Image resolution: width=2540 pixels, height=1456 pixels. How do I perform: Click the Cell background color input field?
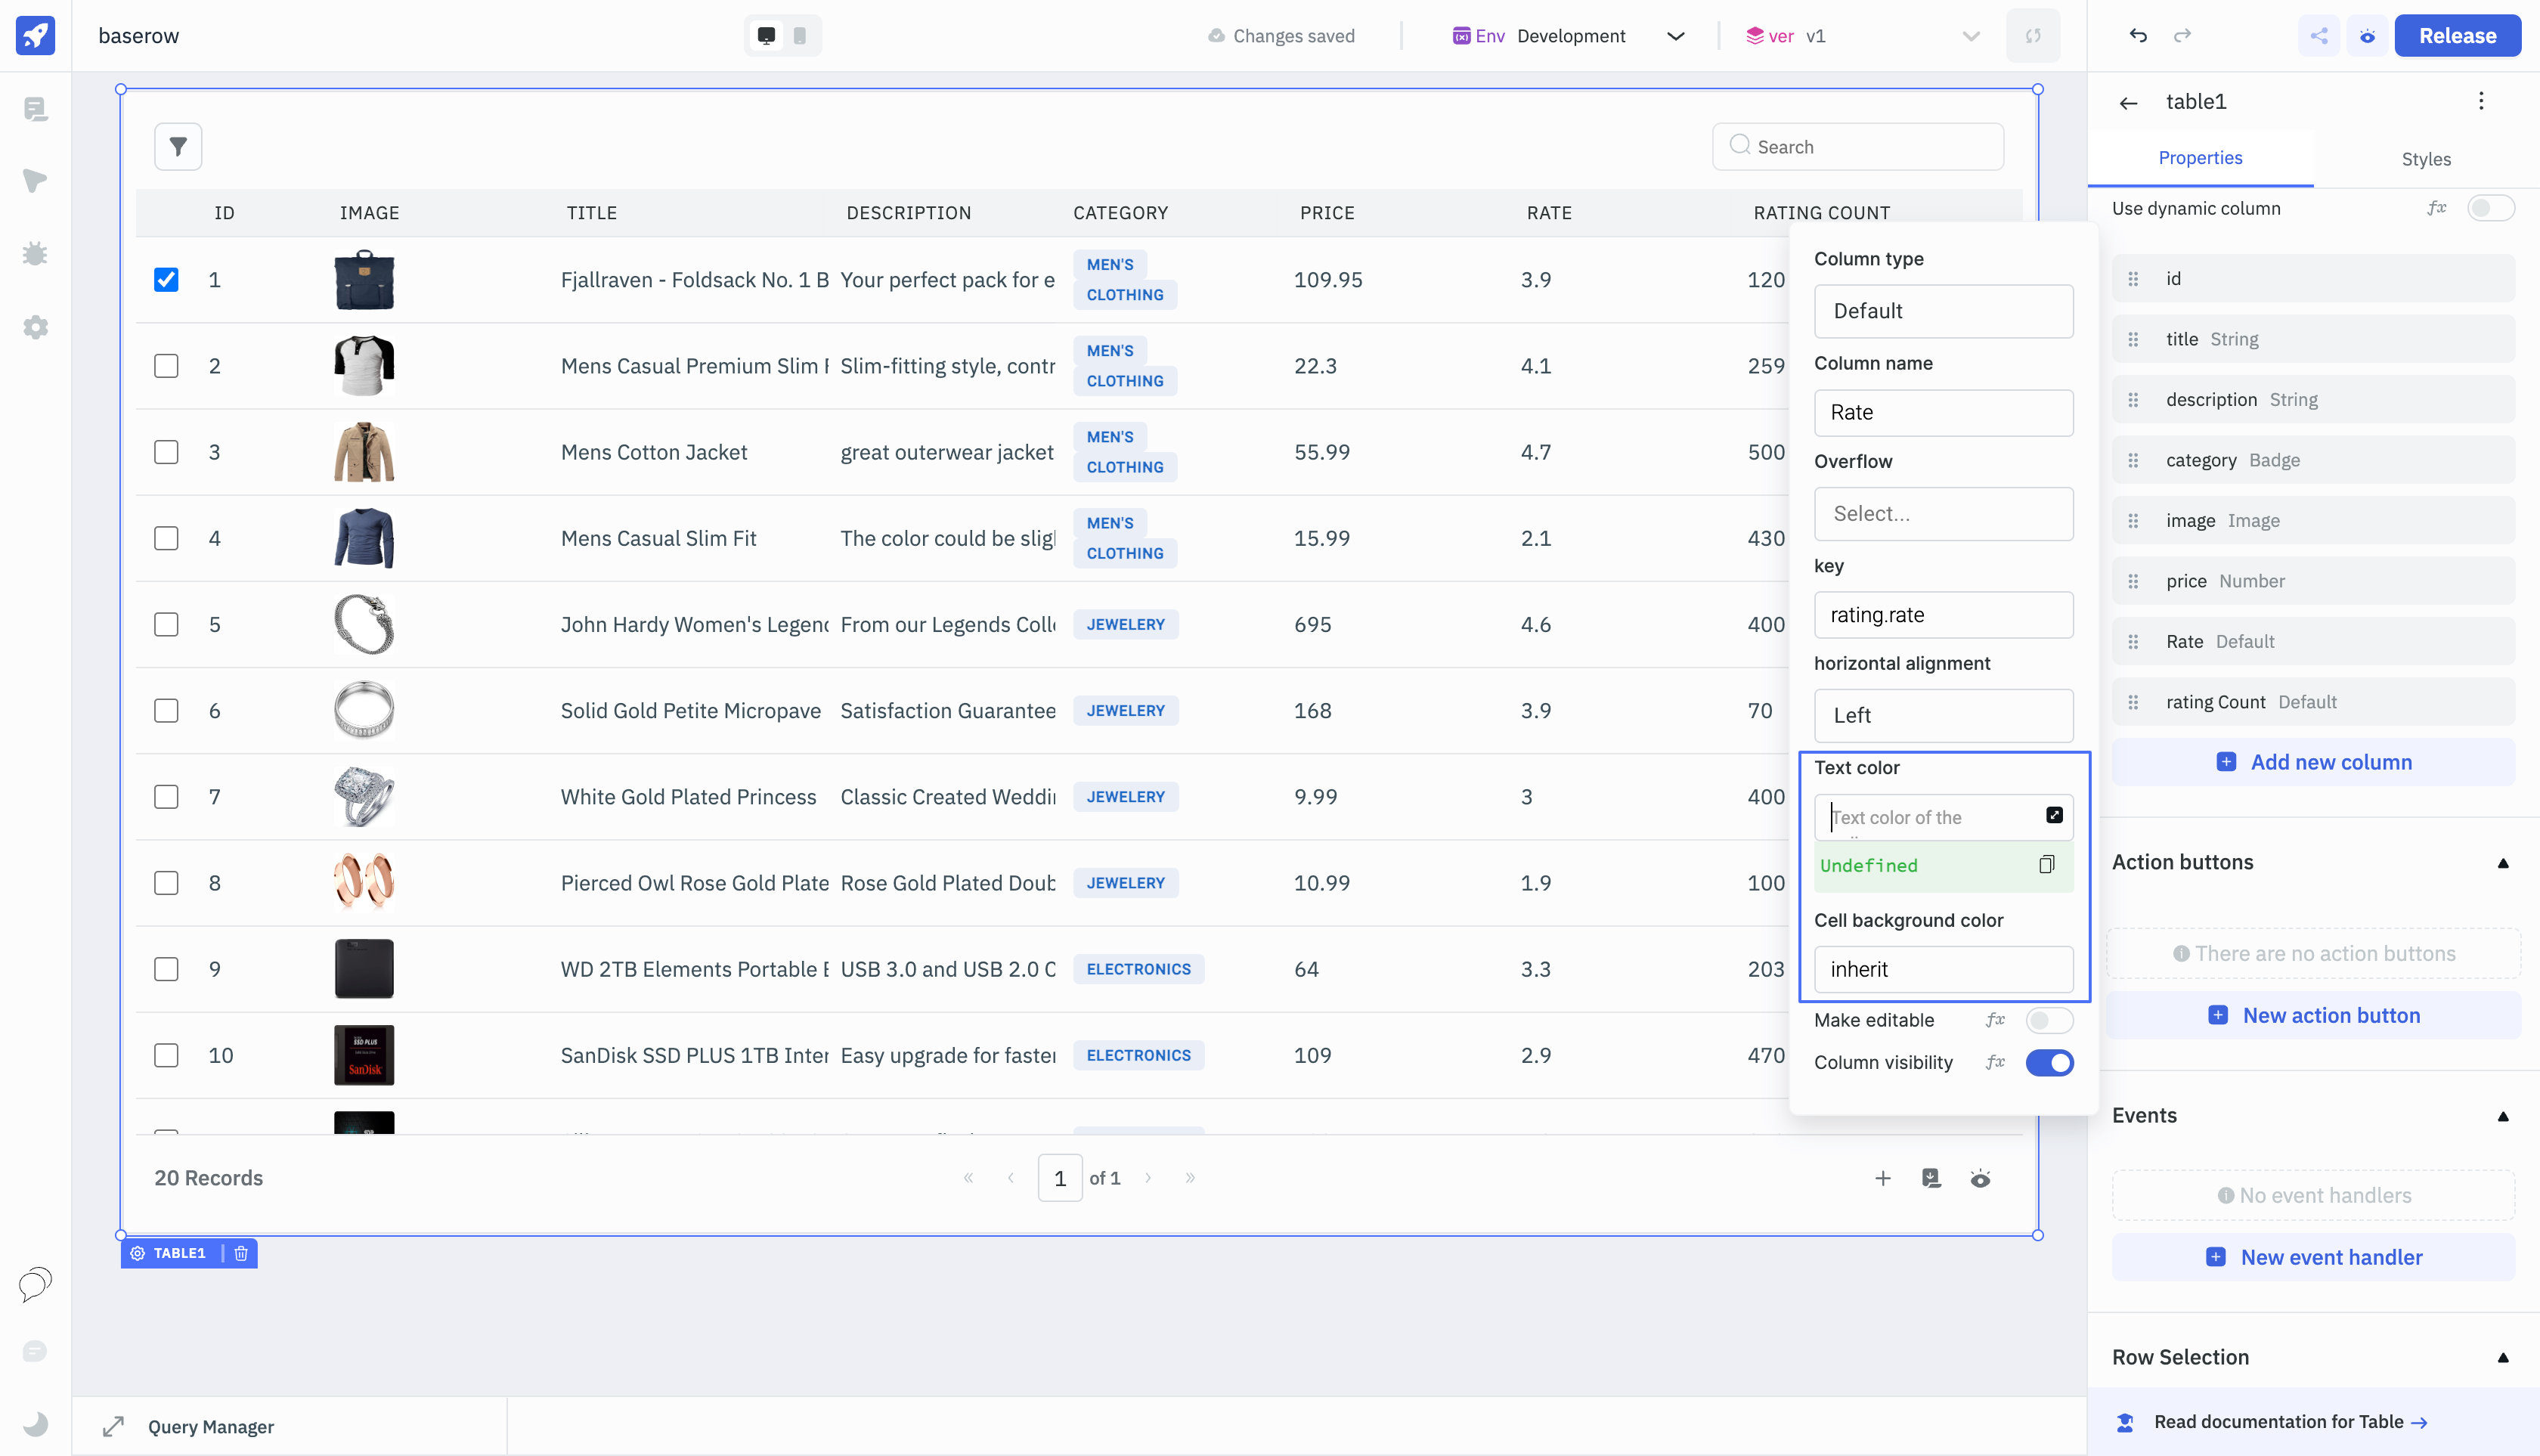click(1942, 969)
